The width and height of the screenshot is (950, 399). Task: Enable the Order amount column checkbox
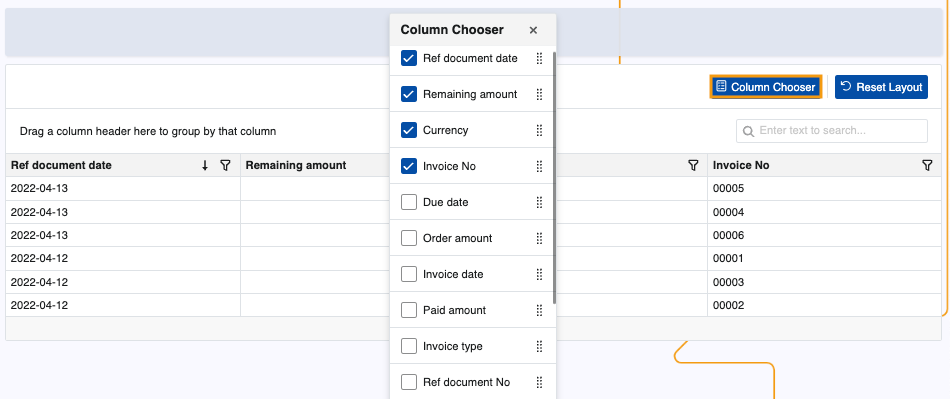click(409, 239)
